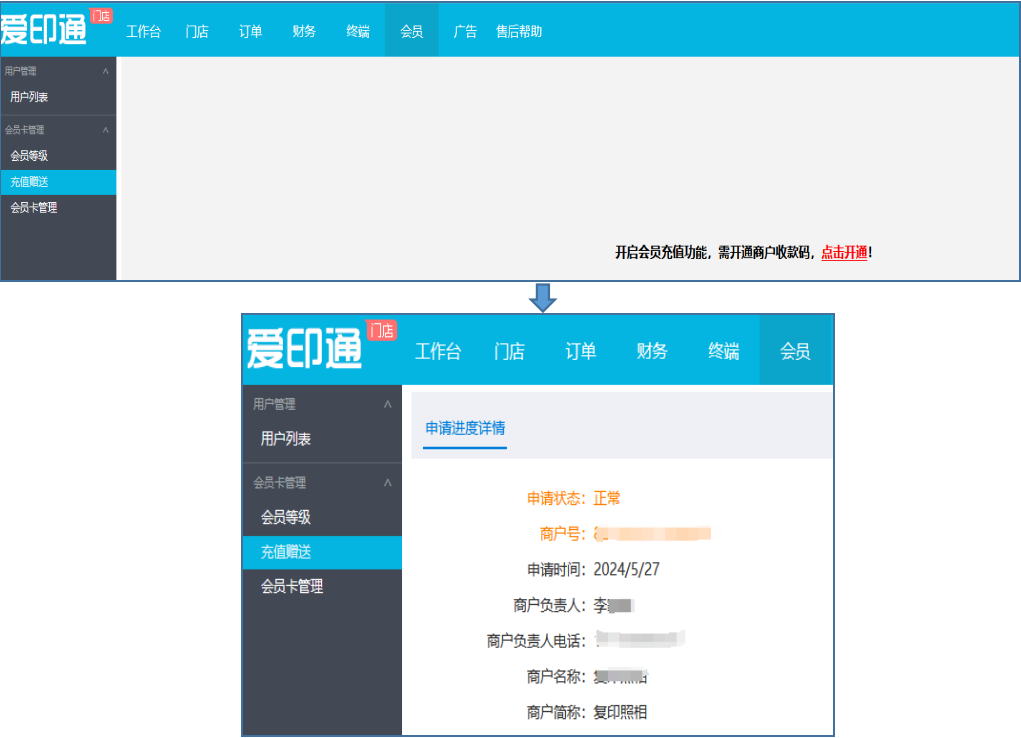Collapse 会员卡管理 chevron in the upper sidebar
This screenshot has width=1021, height=738.
106,130
